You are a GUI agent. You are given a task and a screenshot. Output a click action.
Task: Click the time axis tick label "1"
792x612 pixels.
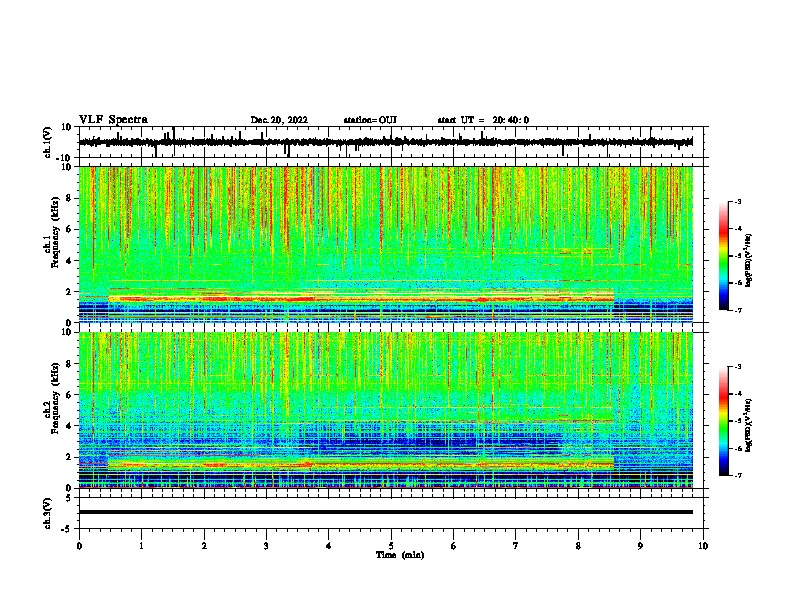(x=141, y=546)
